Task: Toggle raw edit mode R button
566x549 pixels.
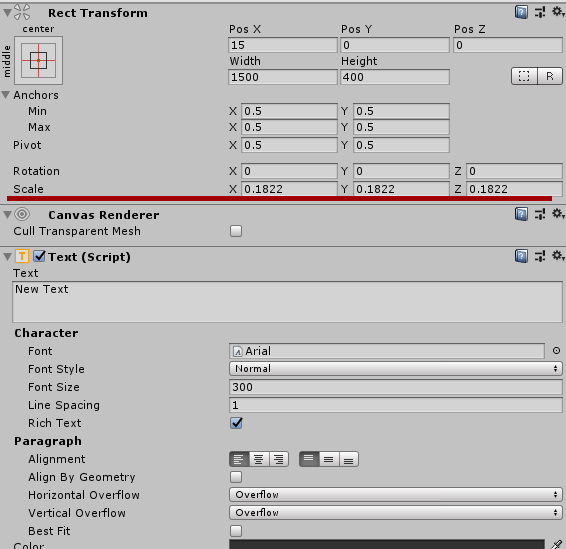Action: pyautogui.click(x=550, y=76)
